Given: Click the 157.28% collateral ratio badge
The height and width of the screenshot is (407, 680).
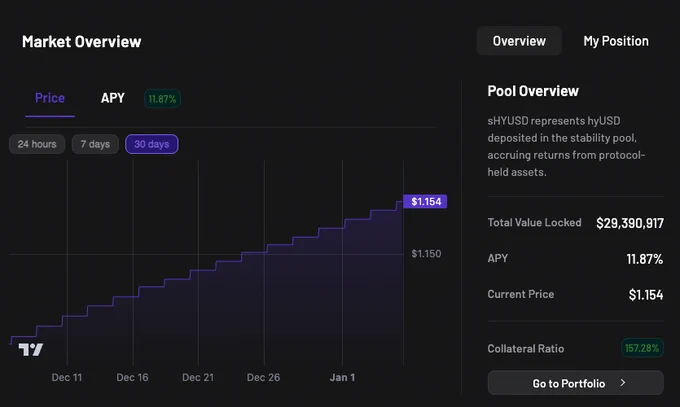Looking at the screenshot, I should [642, 348].
